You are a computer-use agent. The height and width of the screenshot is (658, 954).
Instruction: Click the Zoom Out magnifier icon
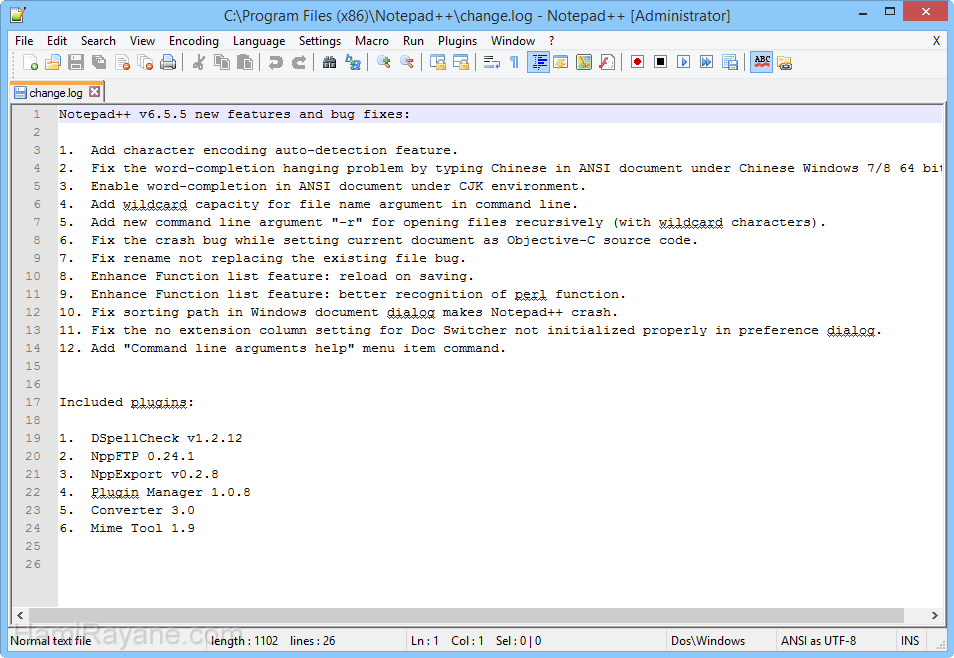point(406,62)
